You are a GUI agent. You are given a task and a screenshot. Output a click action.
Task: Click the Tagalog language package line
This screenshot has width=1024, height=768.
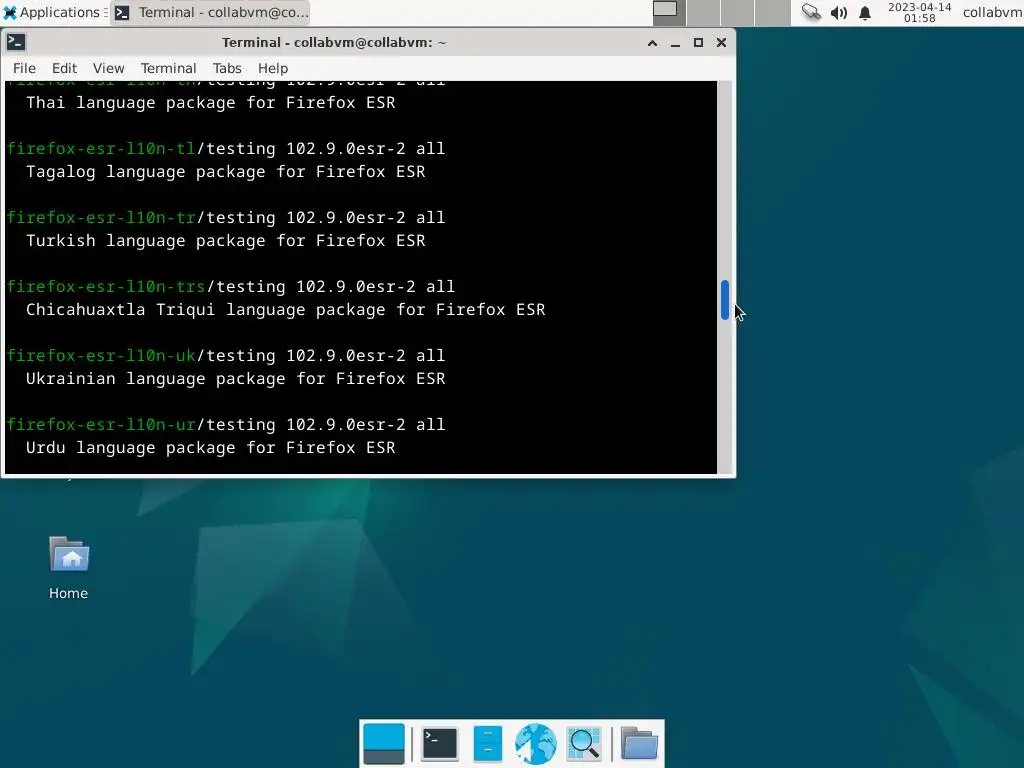(x=225, y=172)
